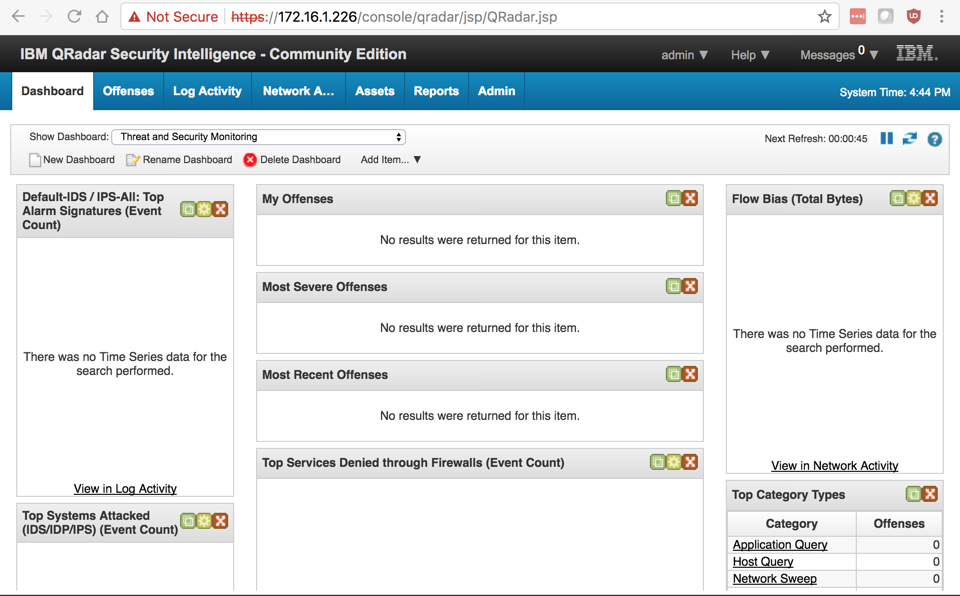The height and width of the screenshot is (596, 960).
Task: Pop out Top Services Denied through Firewalls widget
Action: [658, 462]
